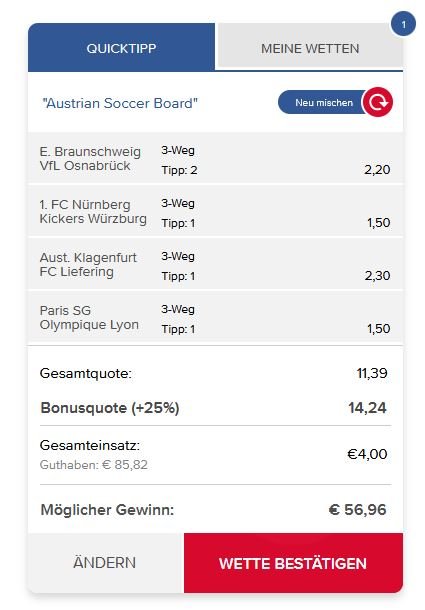
Task: Open the Meine Wetten tab
Action: coord(310,47)
